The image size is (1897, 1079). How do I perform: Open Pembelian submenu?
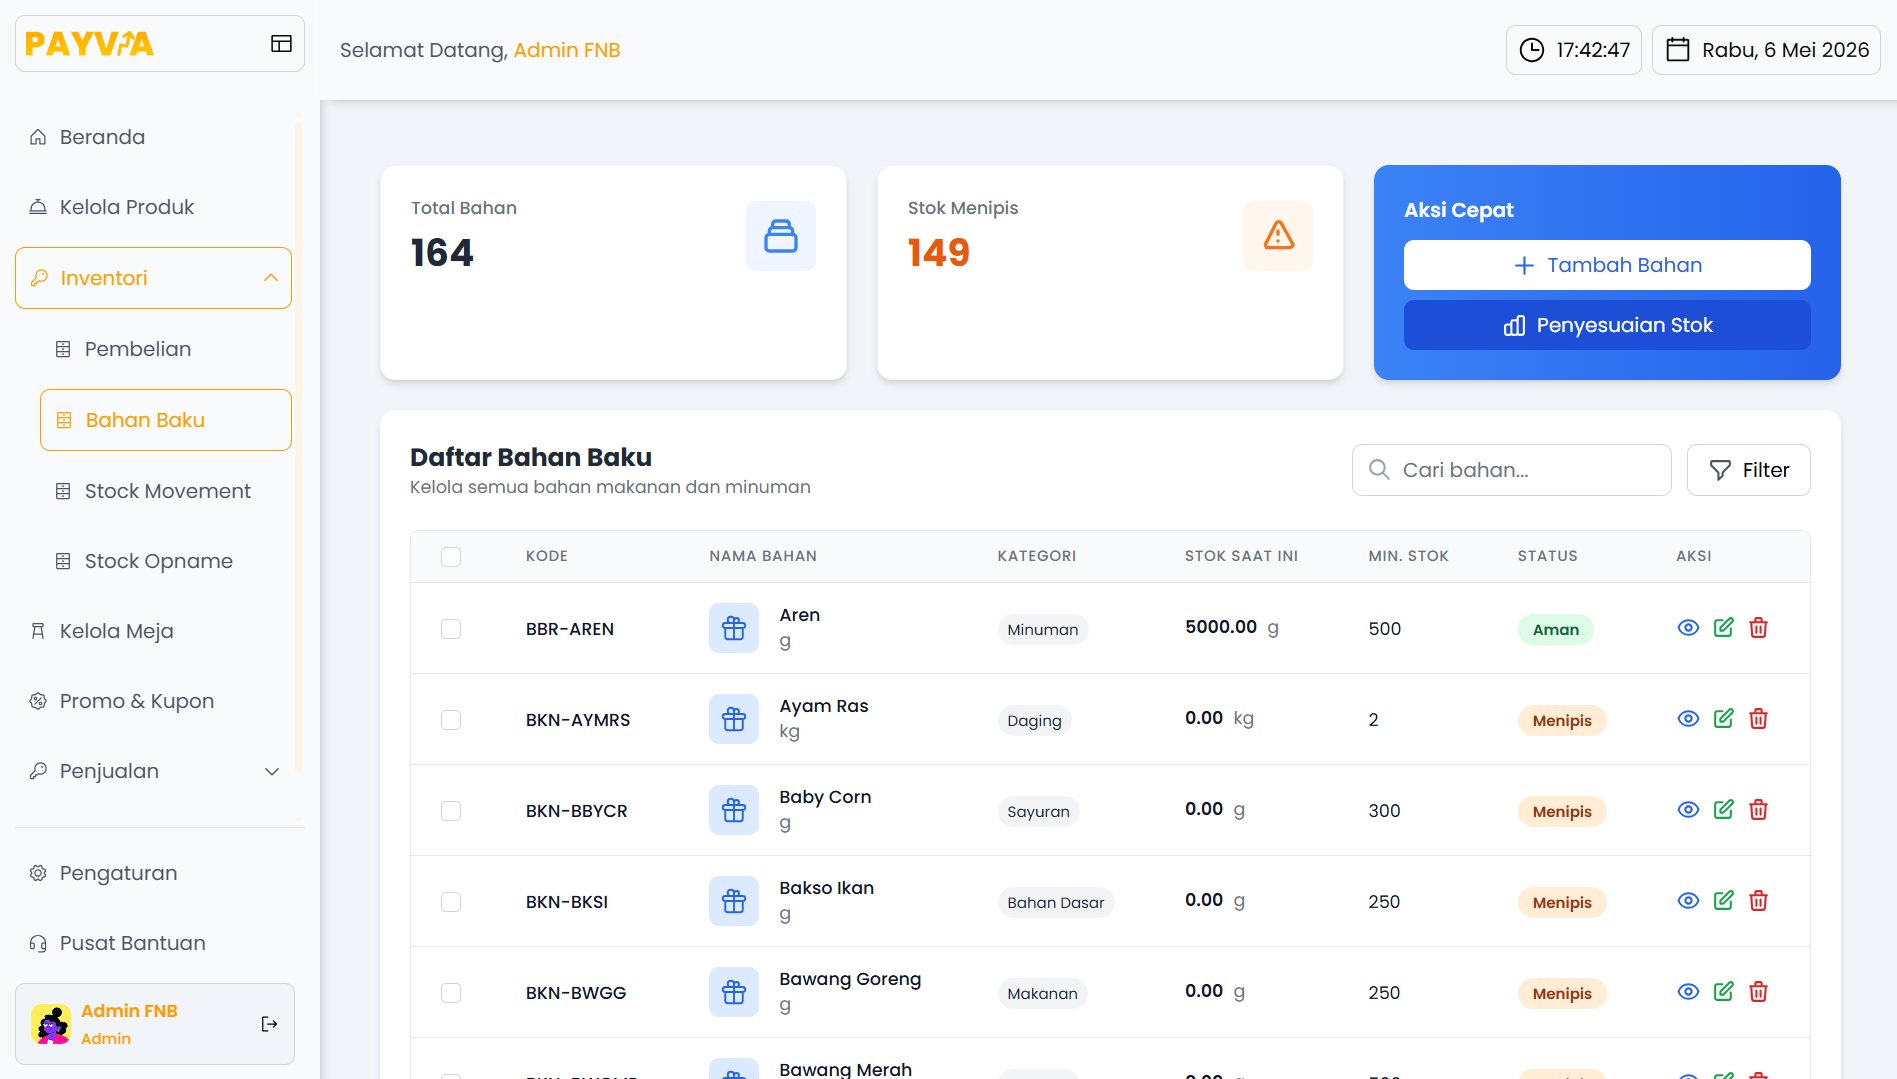tap(166, 349)
